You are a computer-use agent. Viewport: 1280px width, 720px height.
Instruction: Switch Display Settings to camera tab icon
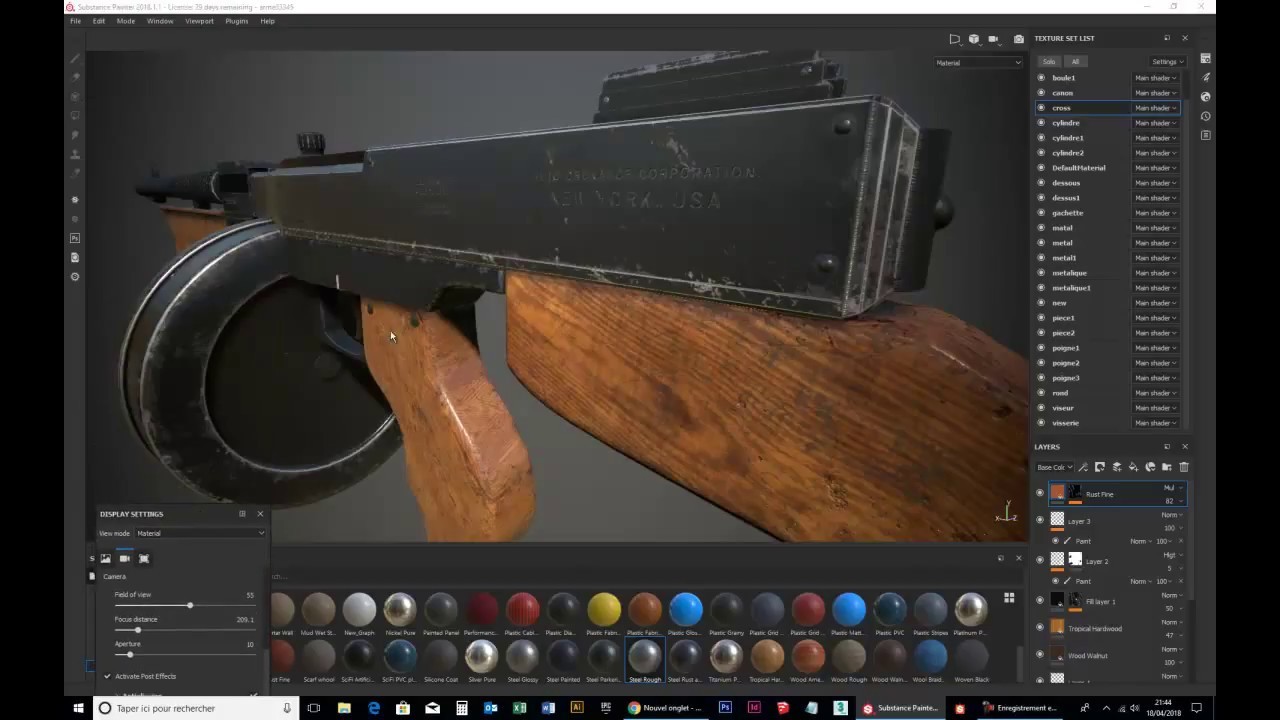tap(124, 558)
